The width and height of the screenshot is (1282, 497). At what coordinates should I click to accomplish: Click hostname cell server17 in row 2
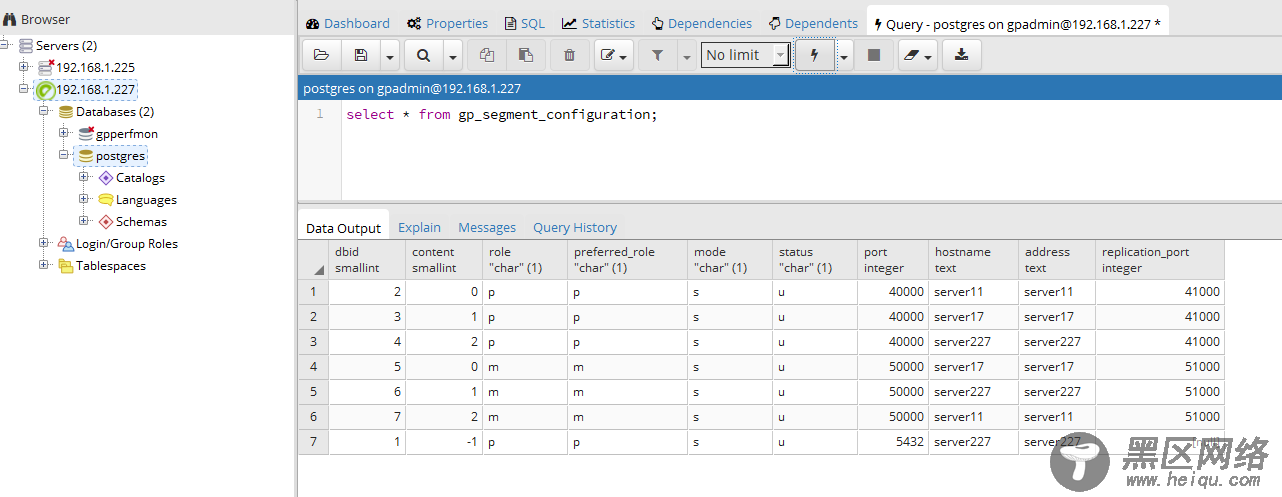click(973, 316)
